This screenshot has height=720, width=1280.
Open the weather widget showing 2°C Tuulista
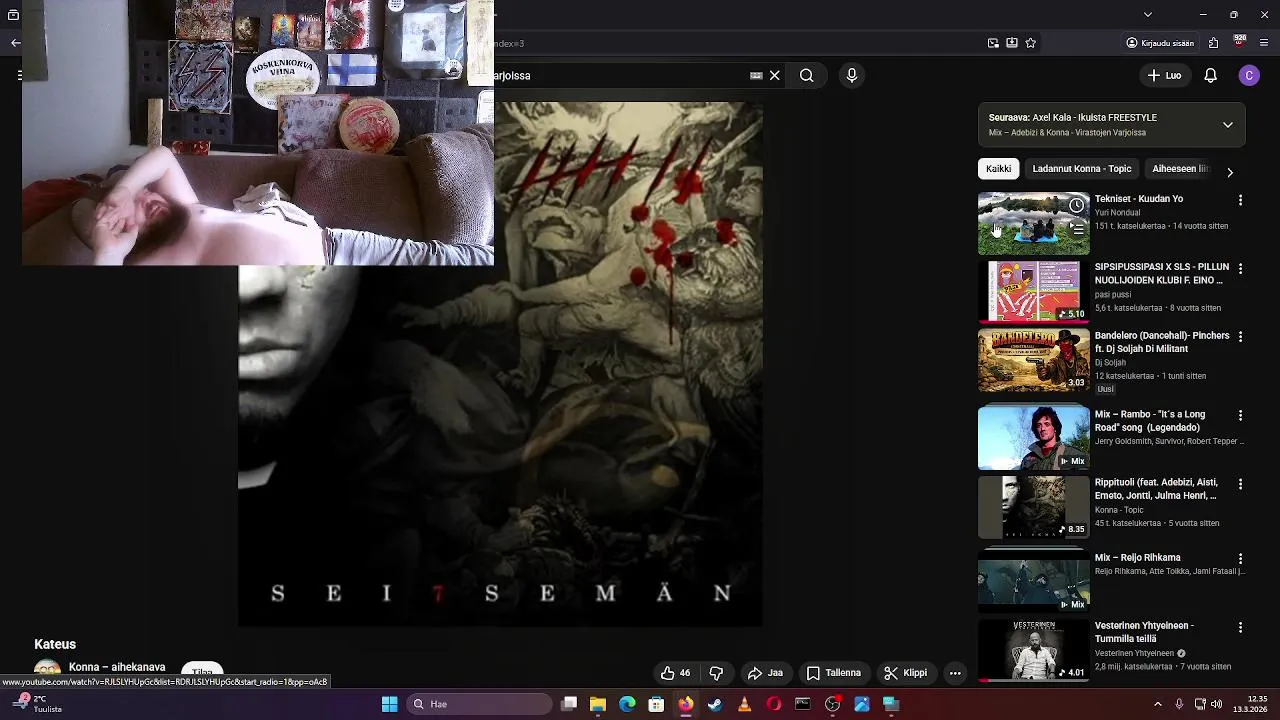[38, 704]
